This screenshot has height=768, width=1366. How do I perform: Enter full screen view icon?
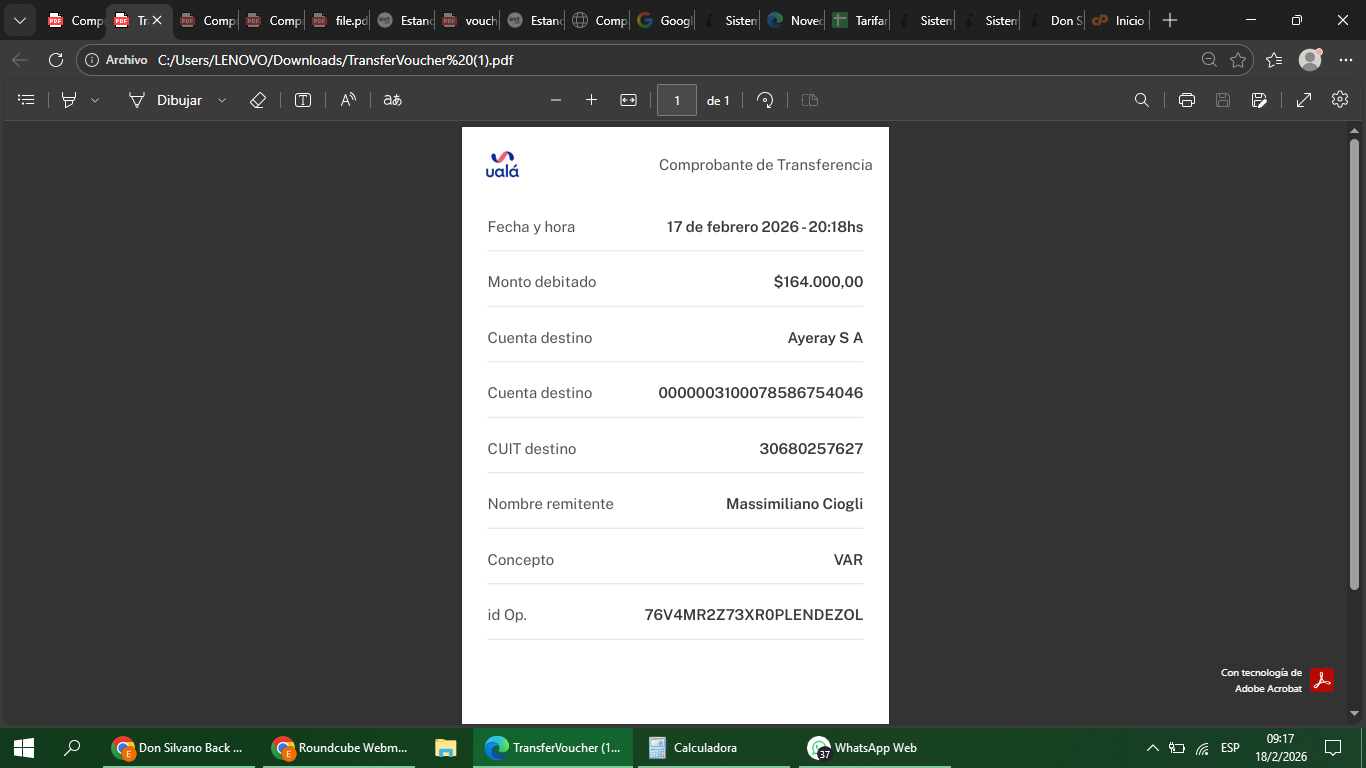1304,100
